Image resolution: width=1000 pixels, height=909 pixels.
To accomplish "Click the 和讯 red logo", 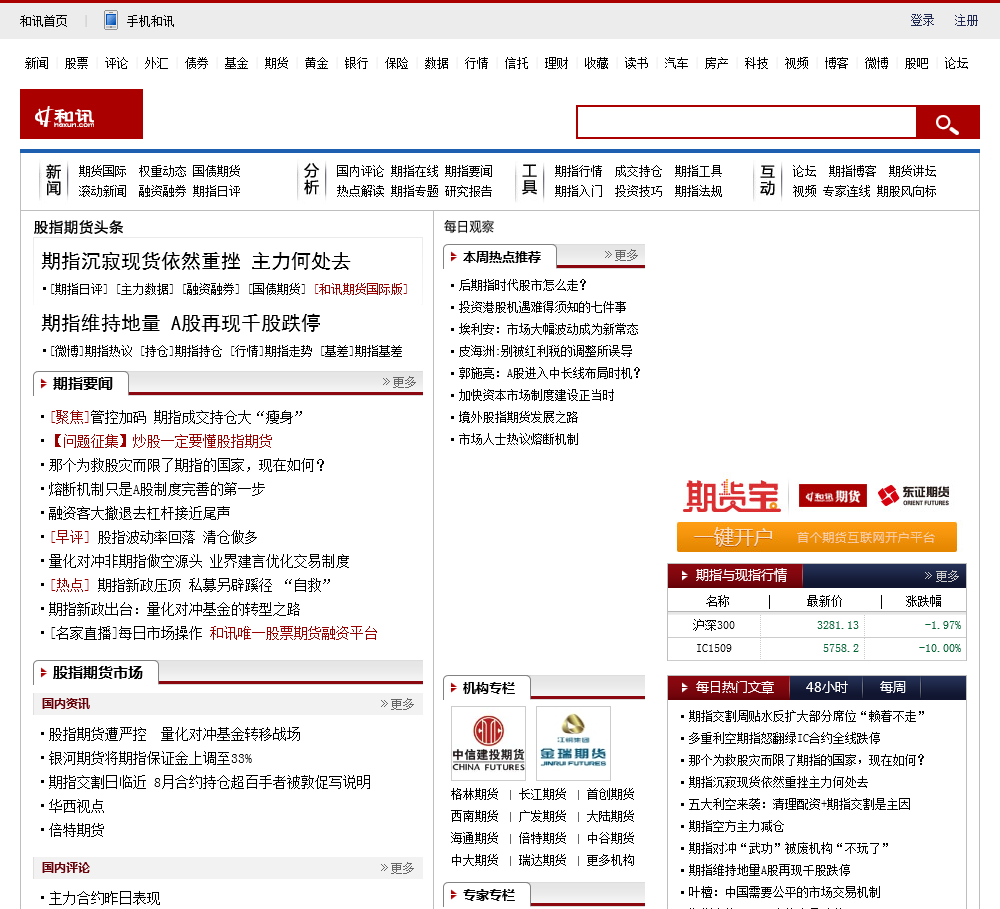I will (x=82, y=114).
